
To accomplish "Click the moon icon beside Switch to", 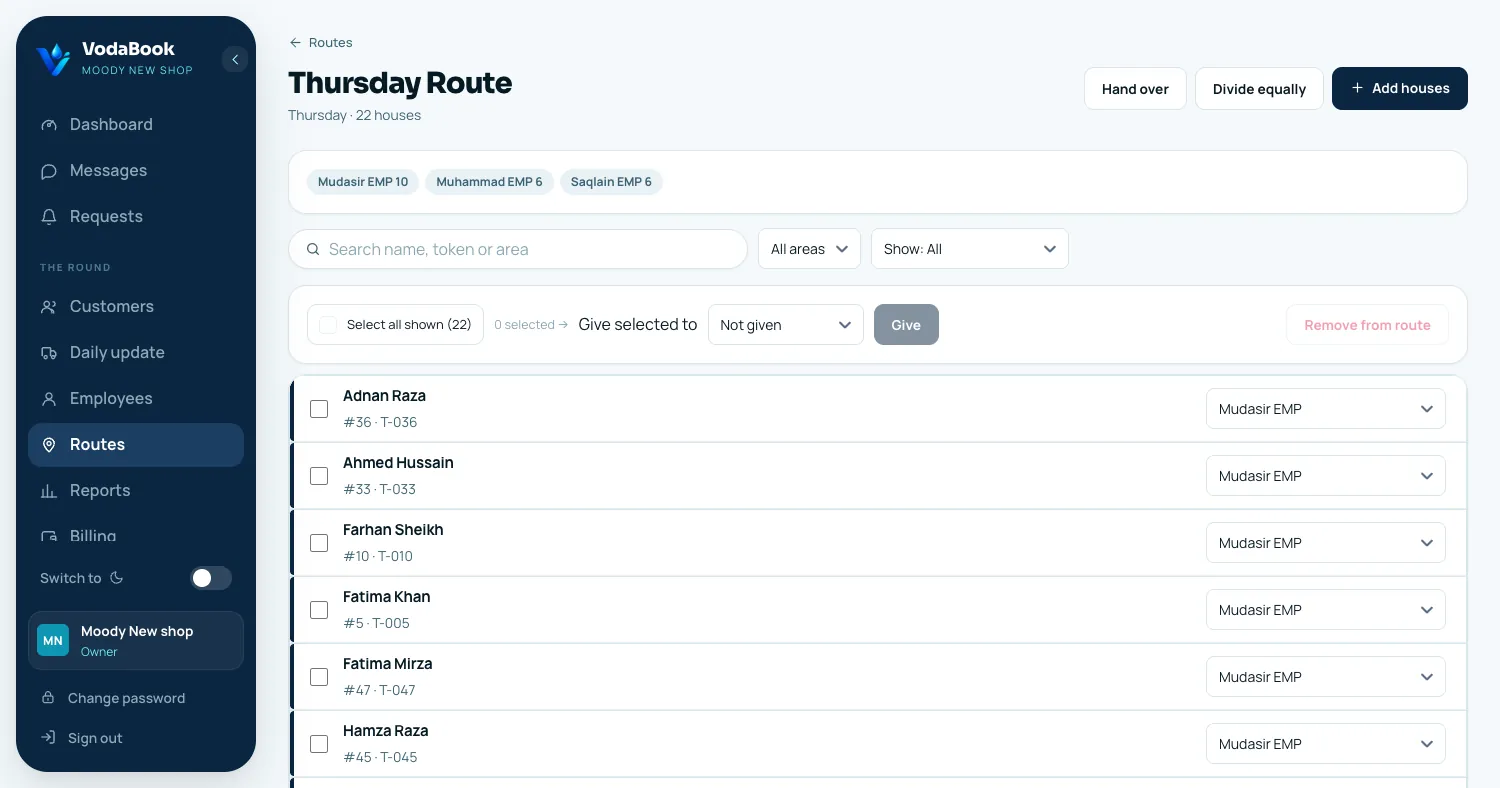I will pos(116,578).
